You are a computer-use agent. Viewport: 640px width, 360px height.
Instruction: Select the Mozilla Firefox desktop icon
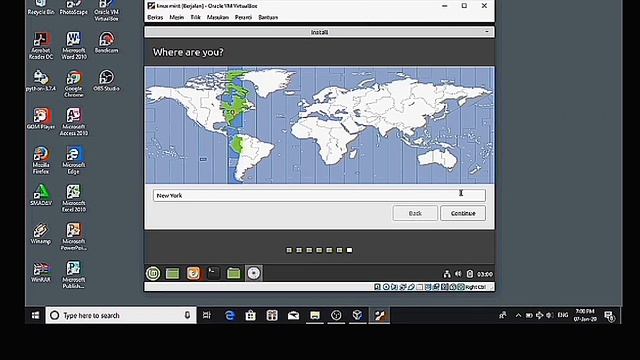pyautogui.click(x=40, y=160)
